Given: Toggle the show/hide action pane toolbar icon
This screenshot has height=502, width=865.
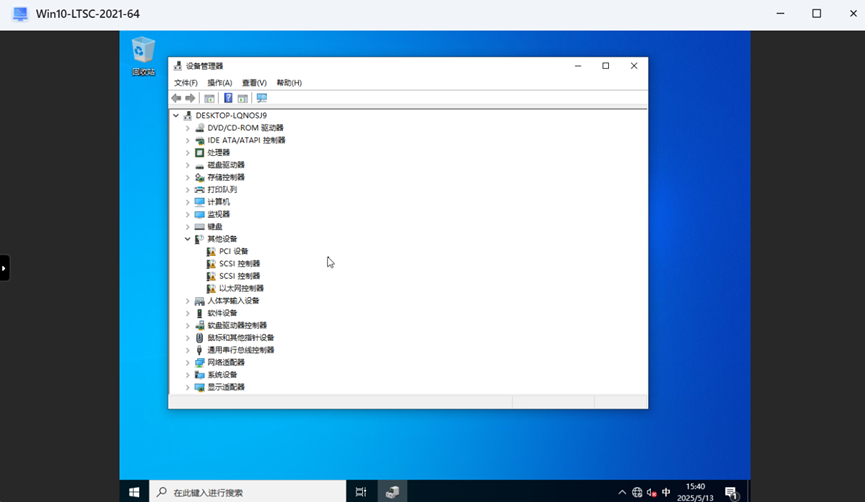Looking at the screenshot, I should (242, 98).
